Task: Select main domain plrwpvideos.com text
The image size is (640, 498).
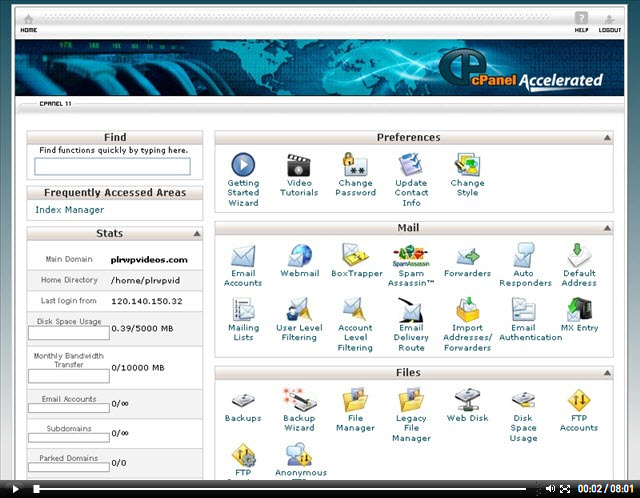Action: tap(149, 260)
